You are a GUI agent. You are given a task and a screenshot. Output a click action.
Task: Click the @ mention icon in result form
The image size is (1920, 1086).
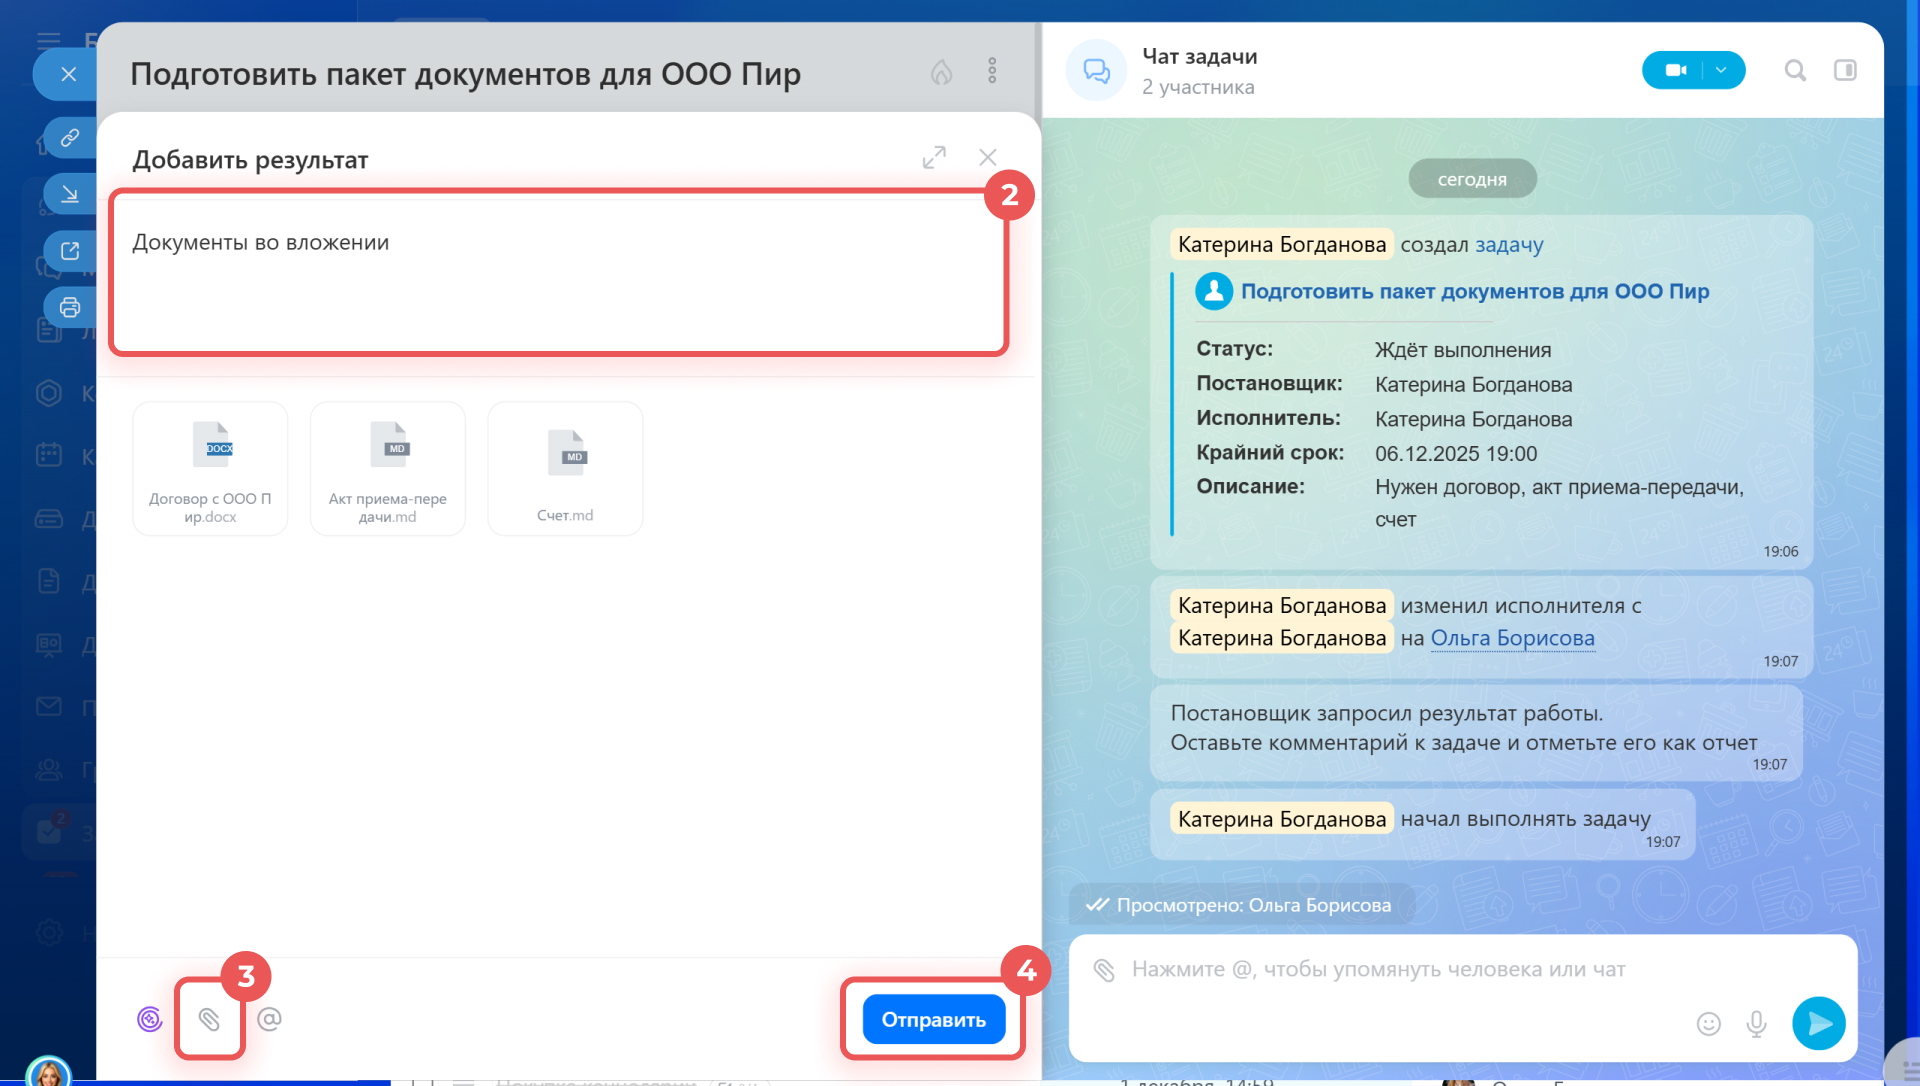269,1019
